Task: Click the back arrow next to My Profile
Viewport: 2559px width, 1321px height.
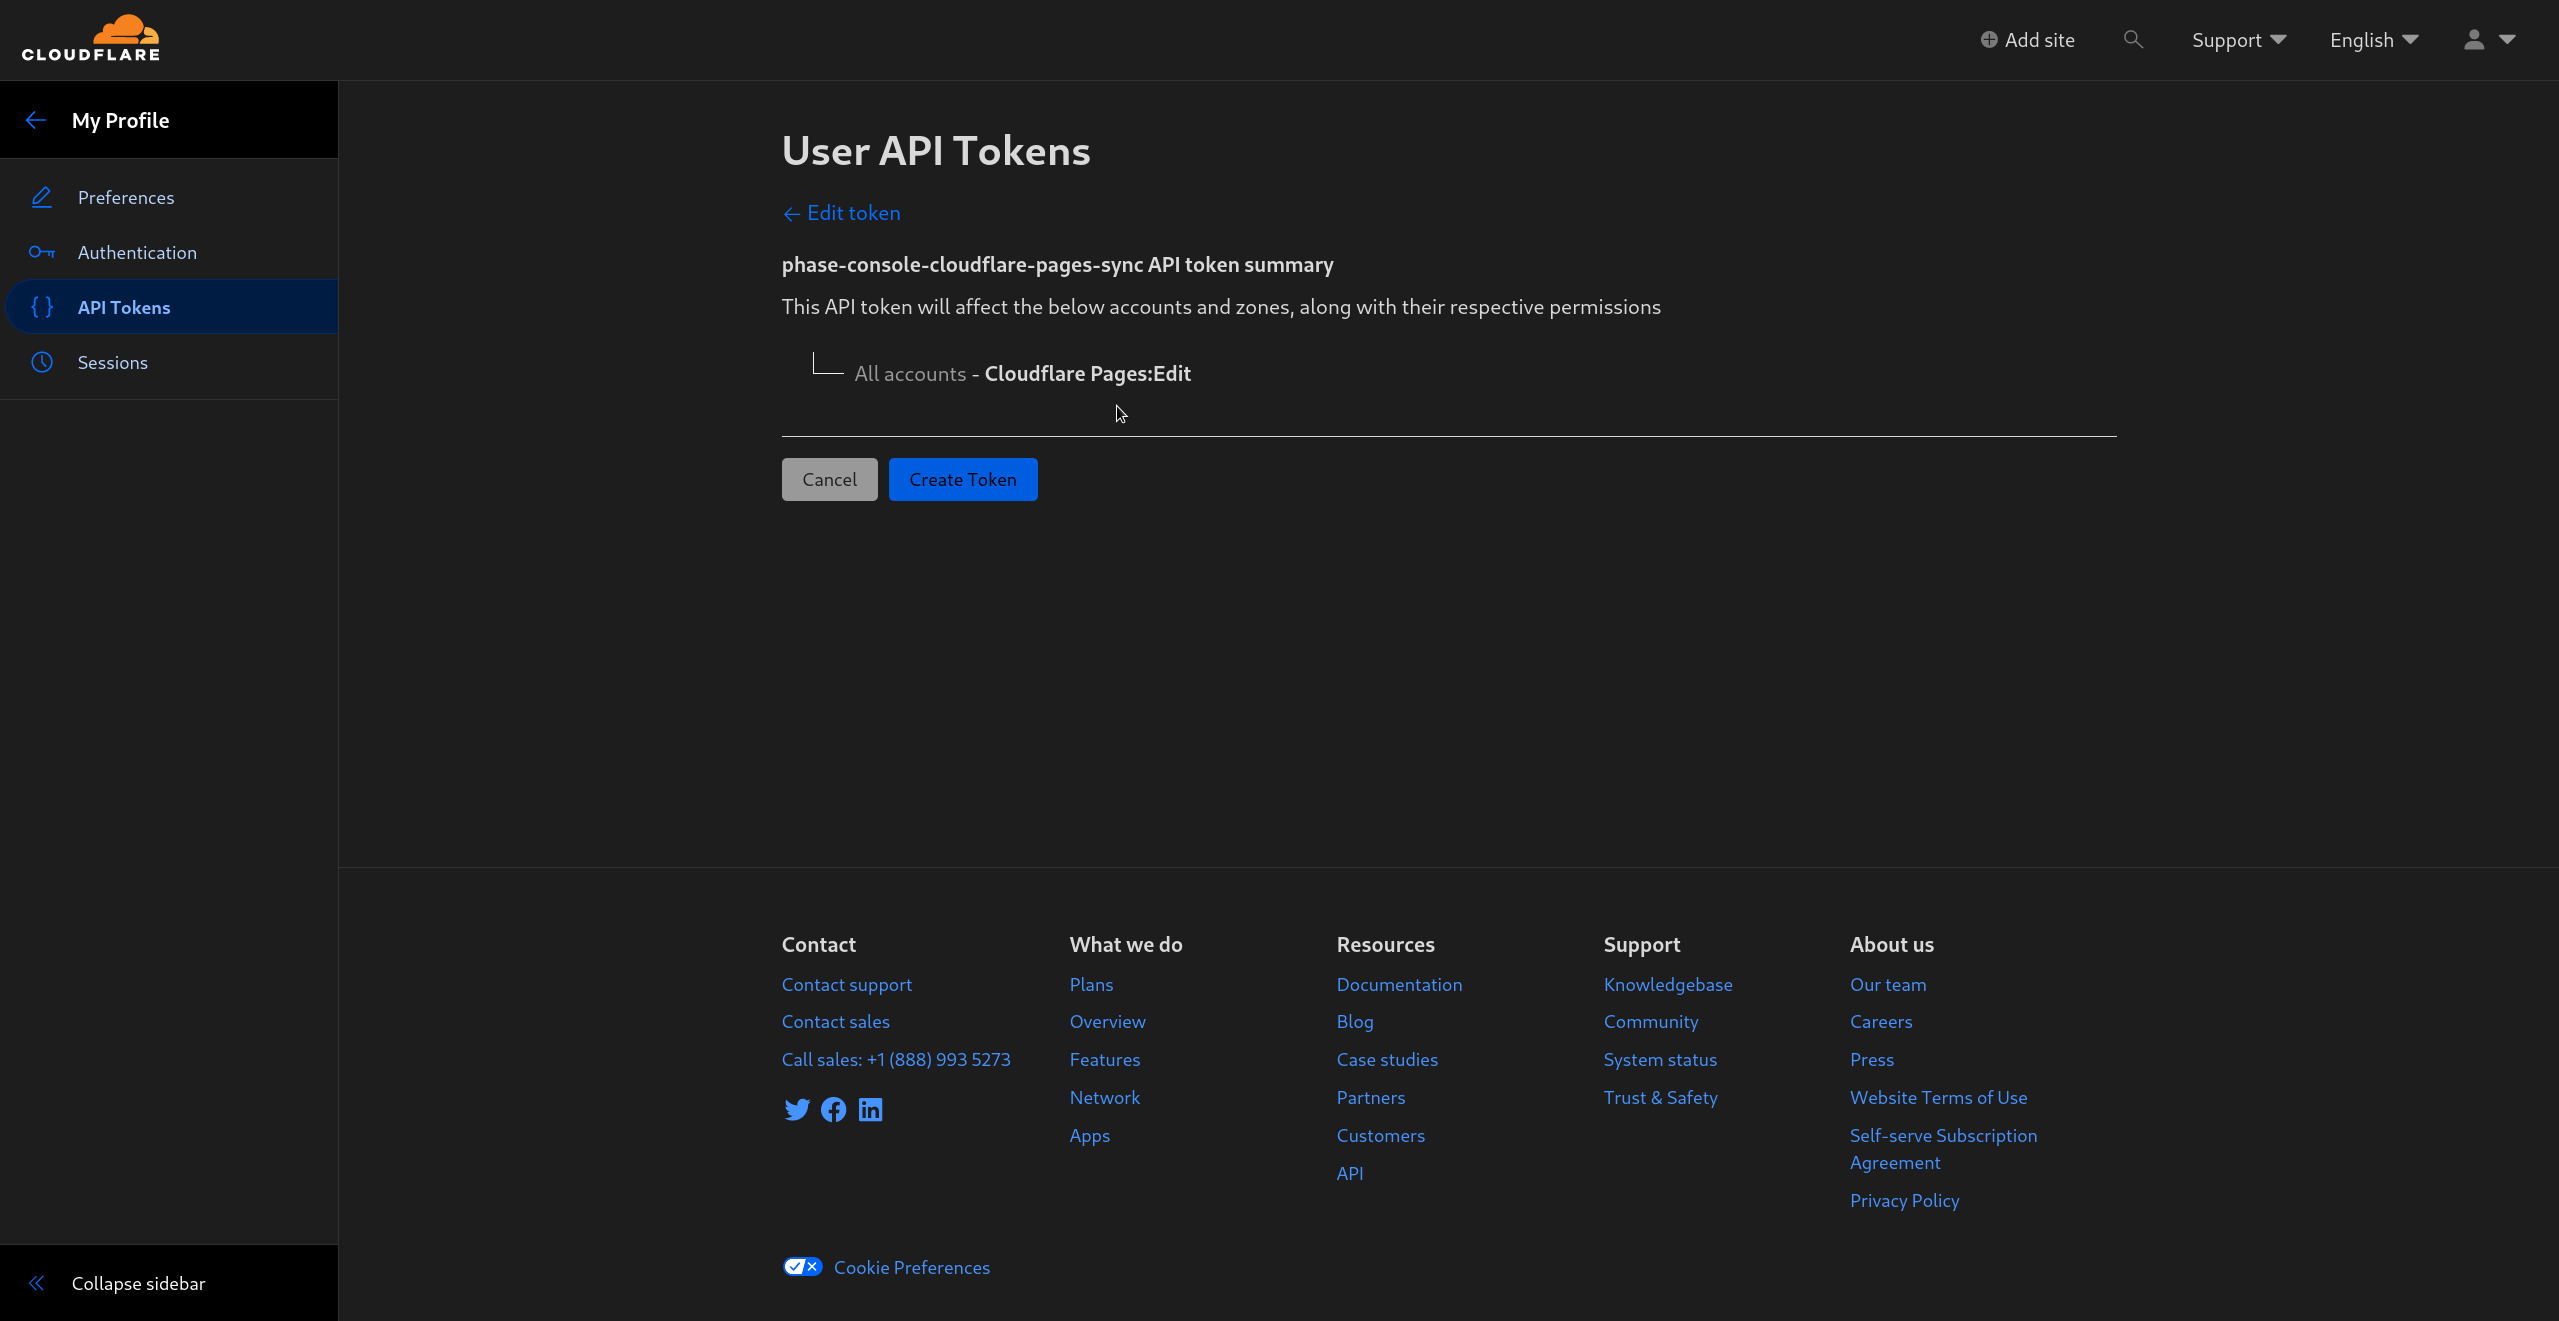Action: point(36,119)
